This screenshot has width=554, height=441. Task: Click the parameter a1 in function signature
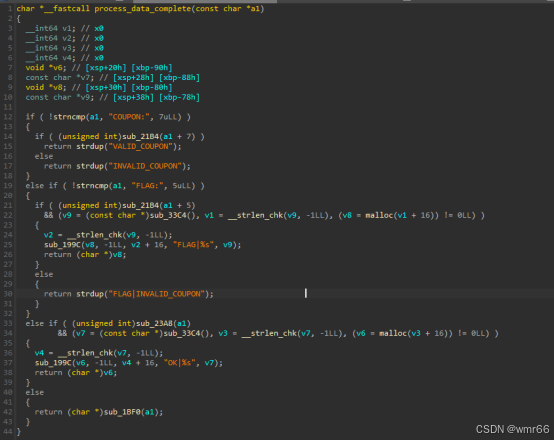pos(255,8)
